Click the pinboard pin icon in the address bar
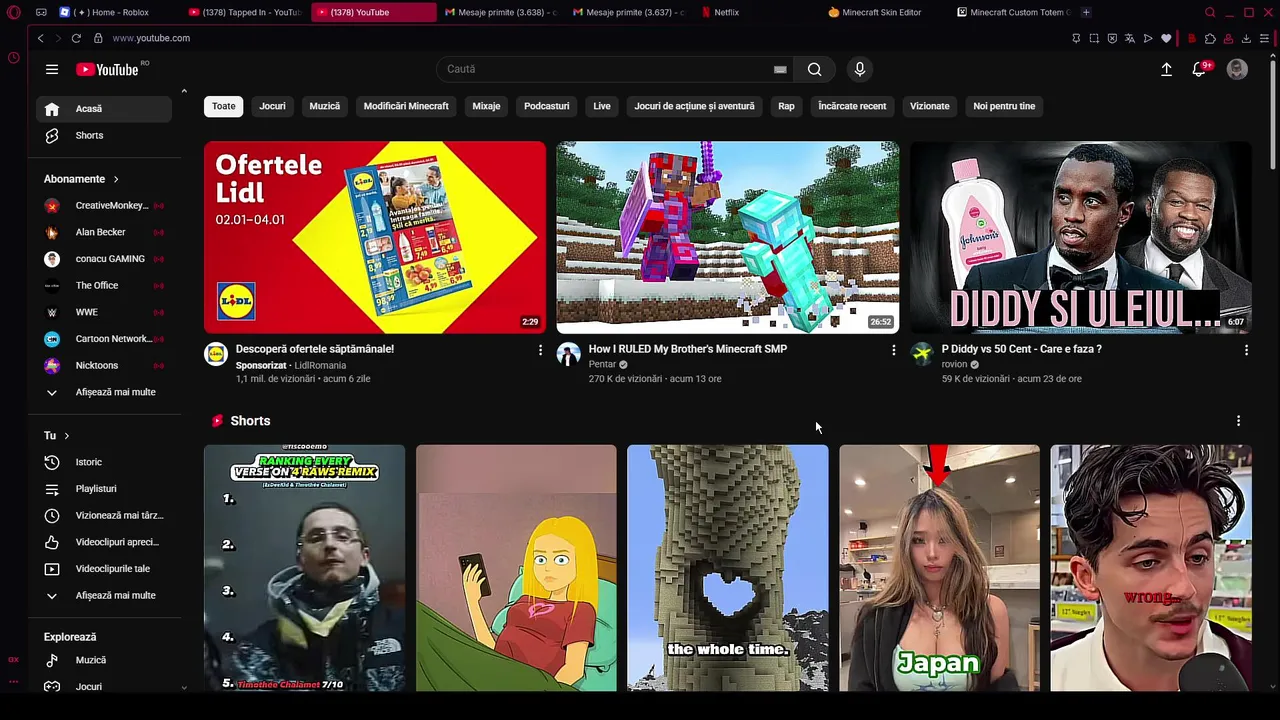 click(x=1076, y=38)
